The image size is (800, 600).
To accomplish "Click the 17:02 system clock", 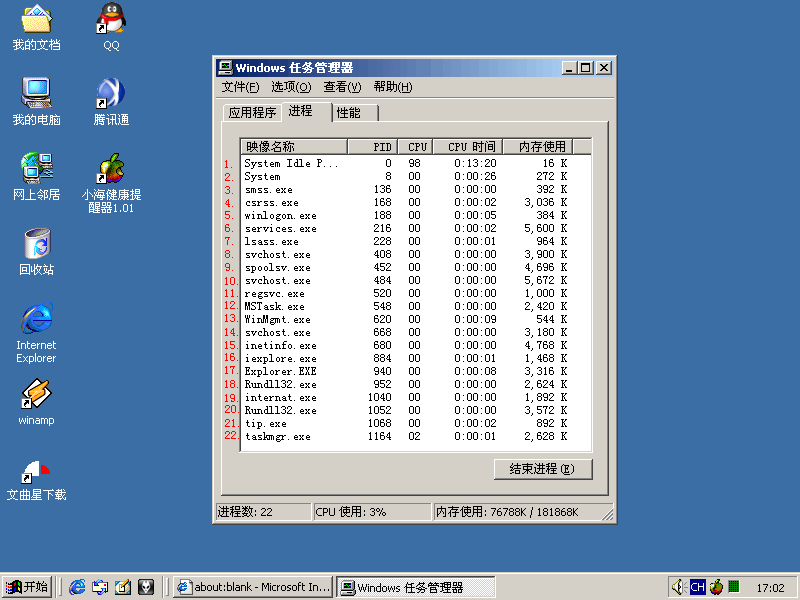I will coord(770,588).
